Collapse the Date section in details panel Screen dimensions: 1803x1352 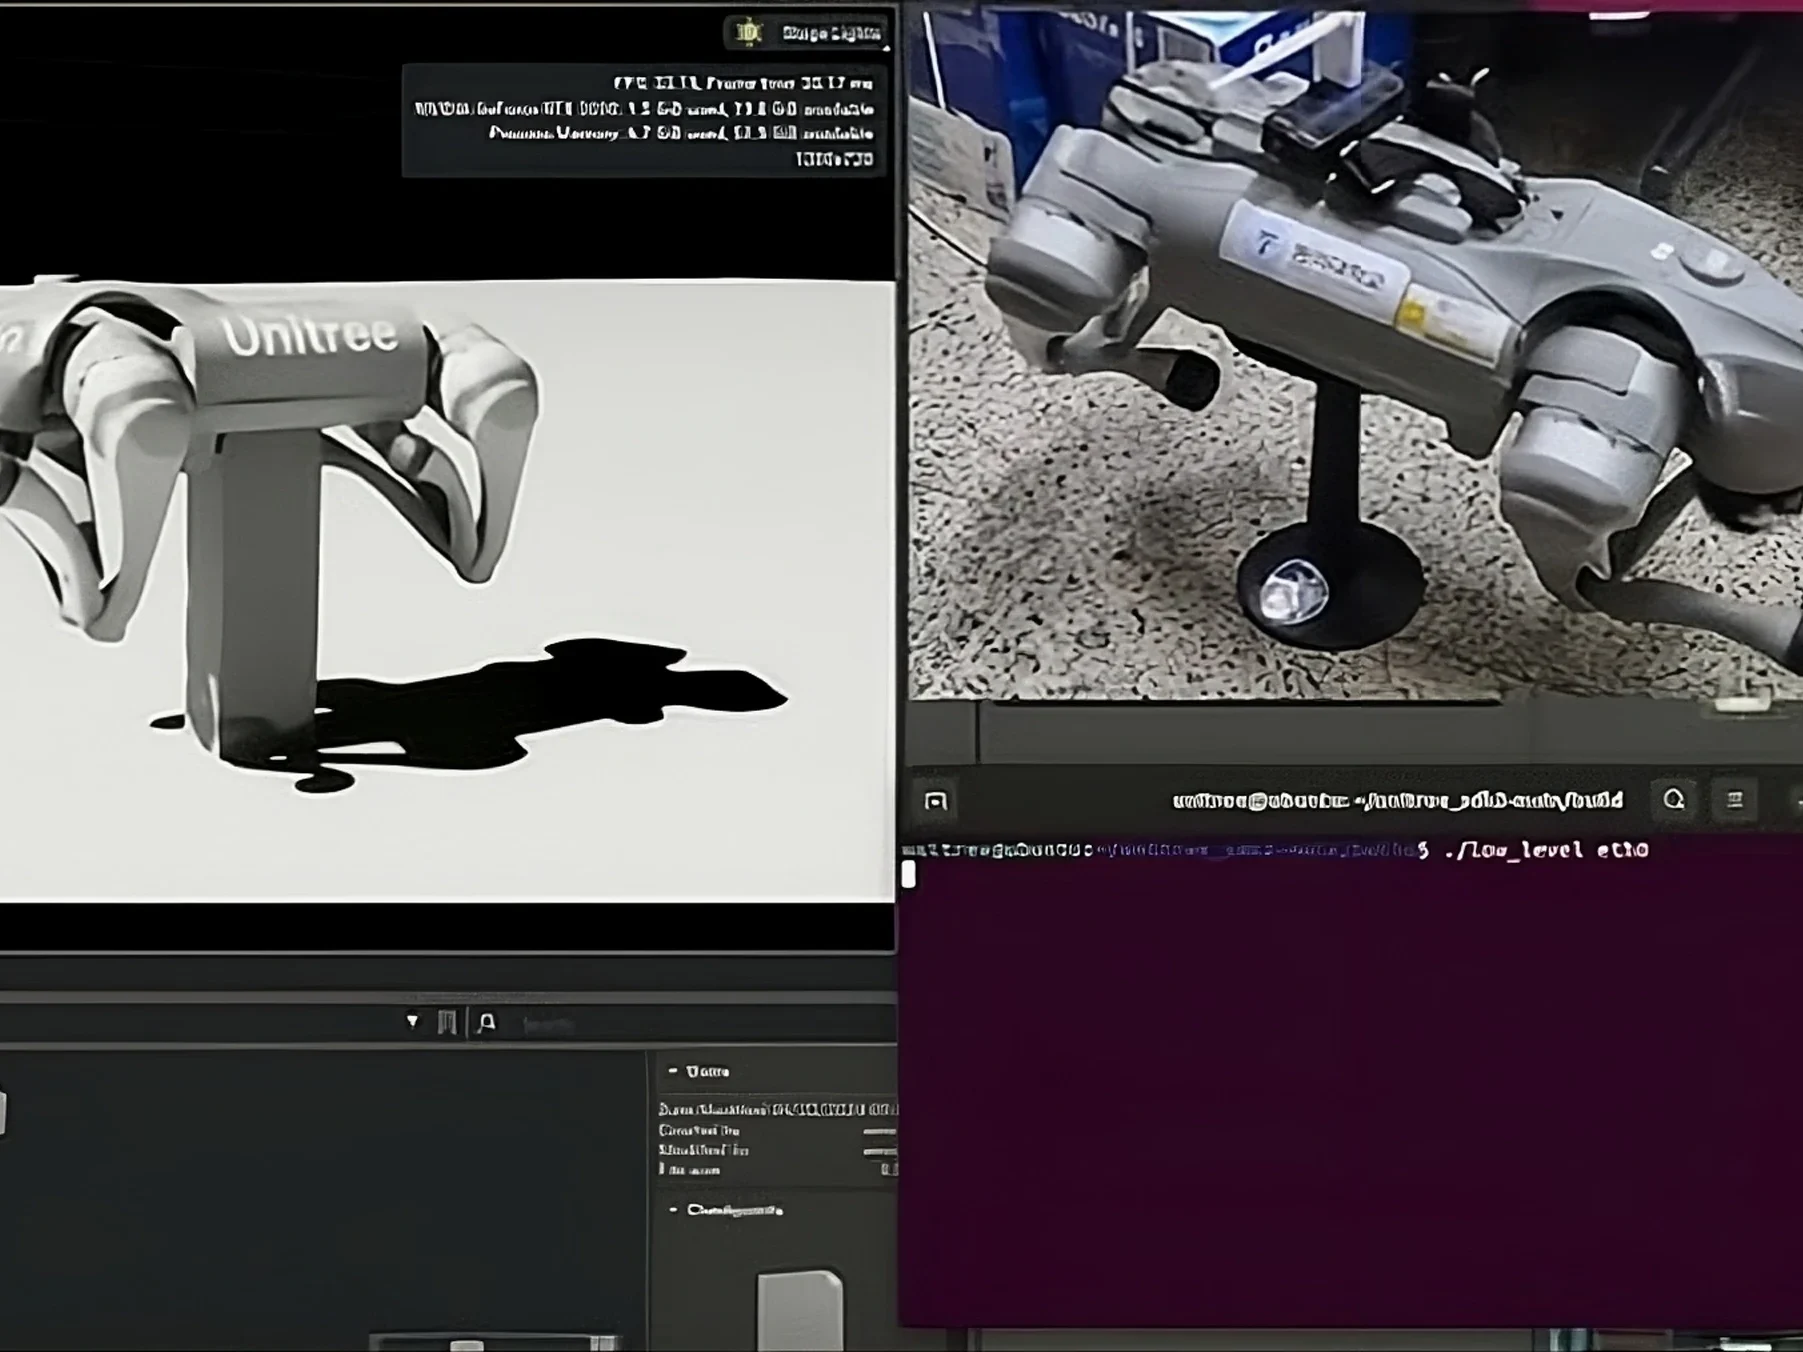(673, 1071)
